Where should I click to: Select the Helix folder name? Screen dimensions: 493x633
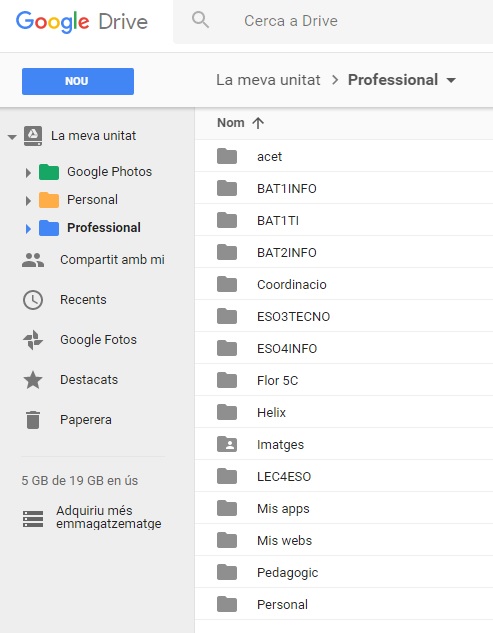(x=271, y=413)
